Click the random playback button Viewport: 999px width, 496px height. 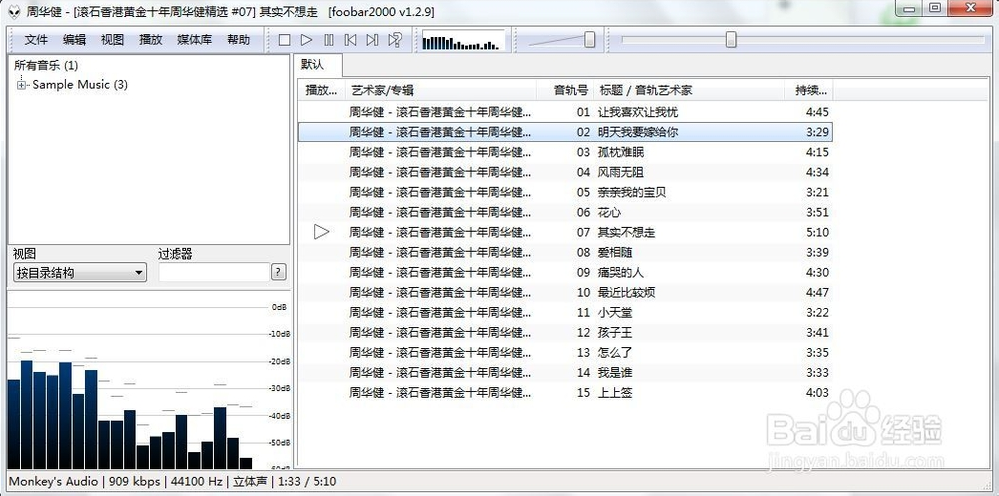pyautogui.click(x=395, y=40)
